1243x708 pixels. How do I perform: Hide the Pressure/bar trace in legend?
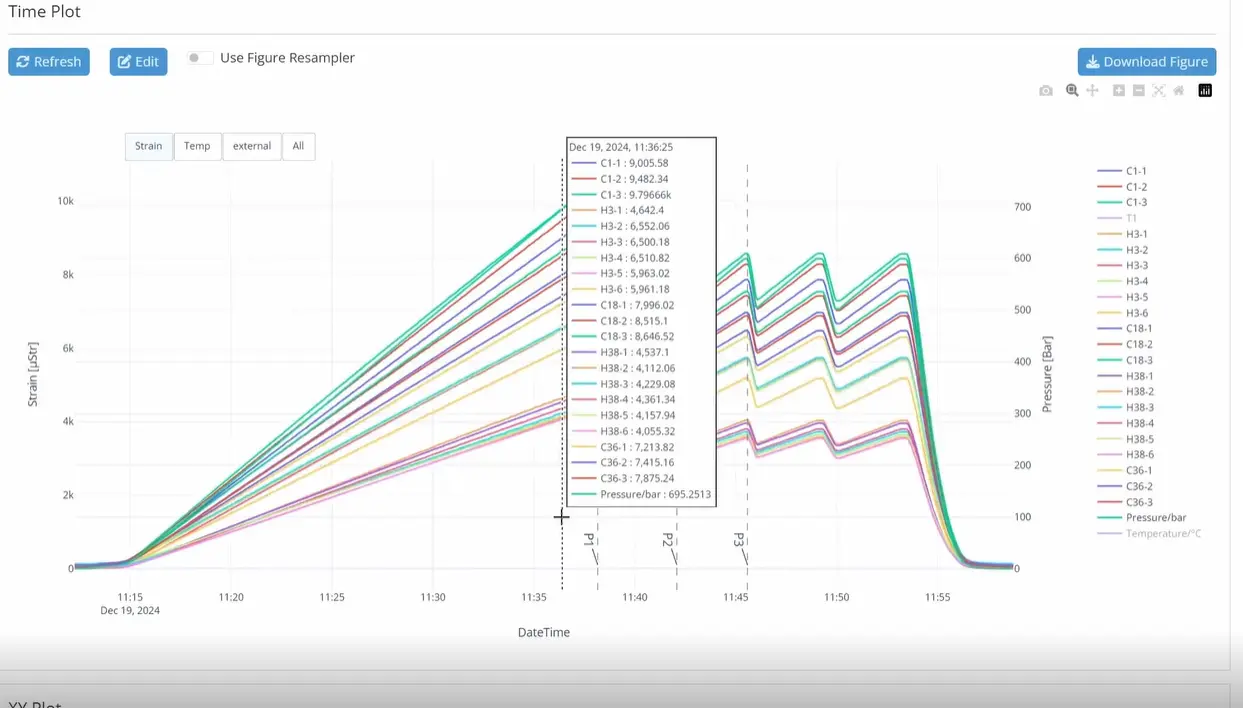point(1156,518)
